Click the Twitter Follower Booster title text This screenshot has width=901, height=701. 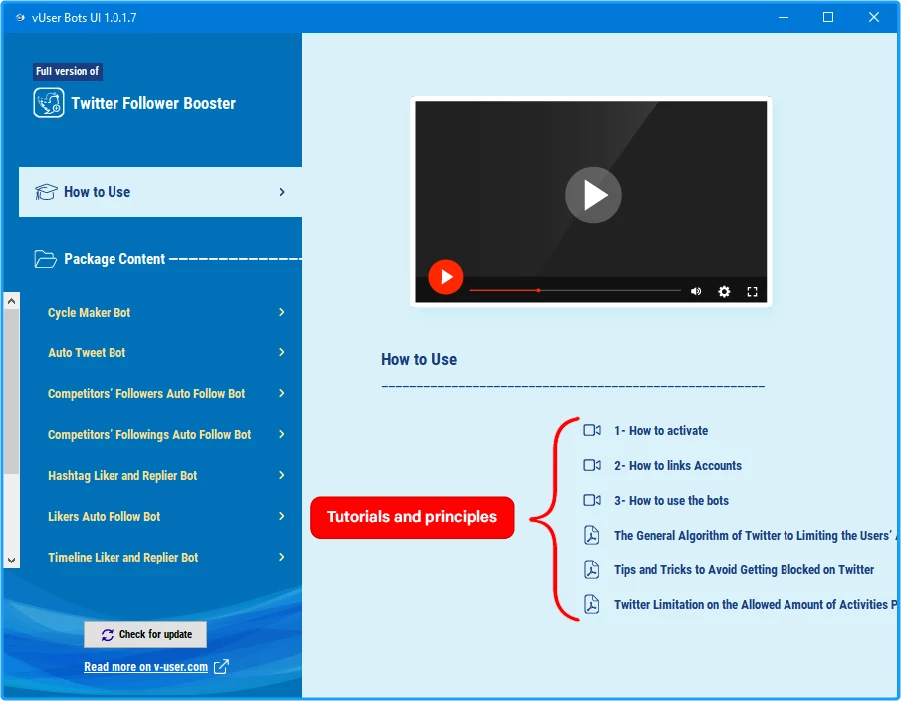tap(153, 103)
